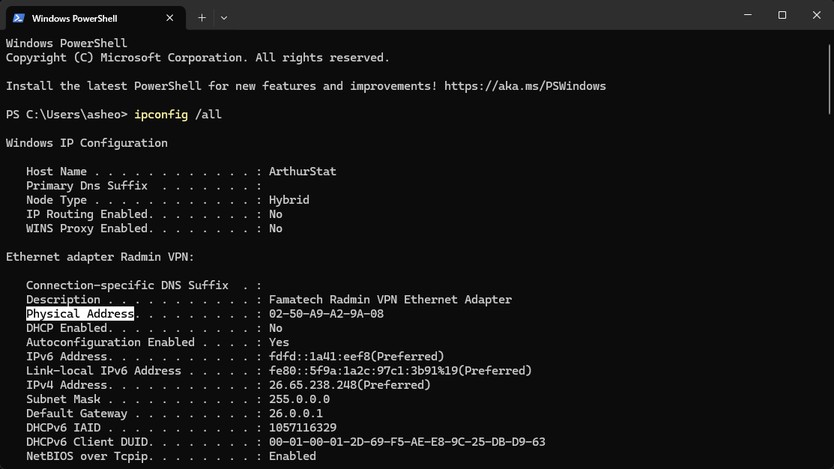Viewport: 834px width, 469px height.
Task: Click the MAC address 02-50-A9-A2-9A-08
Action: click(x=326, y=314)
